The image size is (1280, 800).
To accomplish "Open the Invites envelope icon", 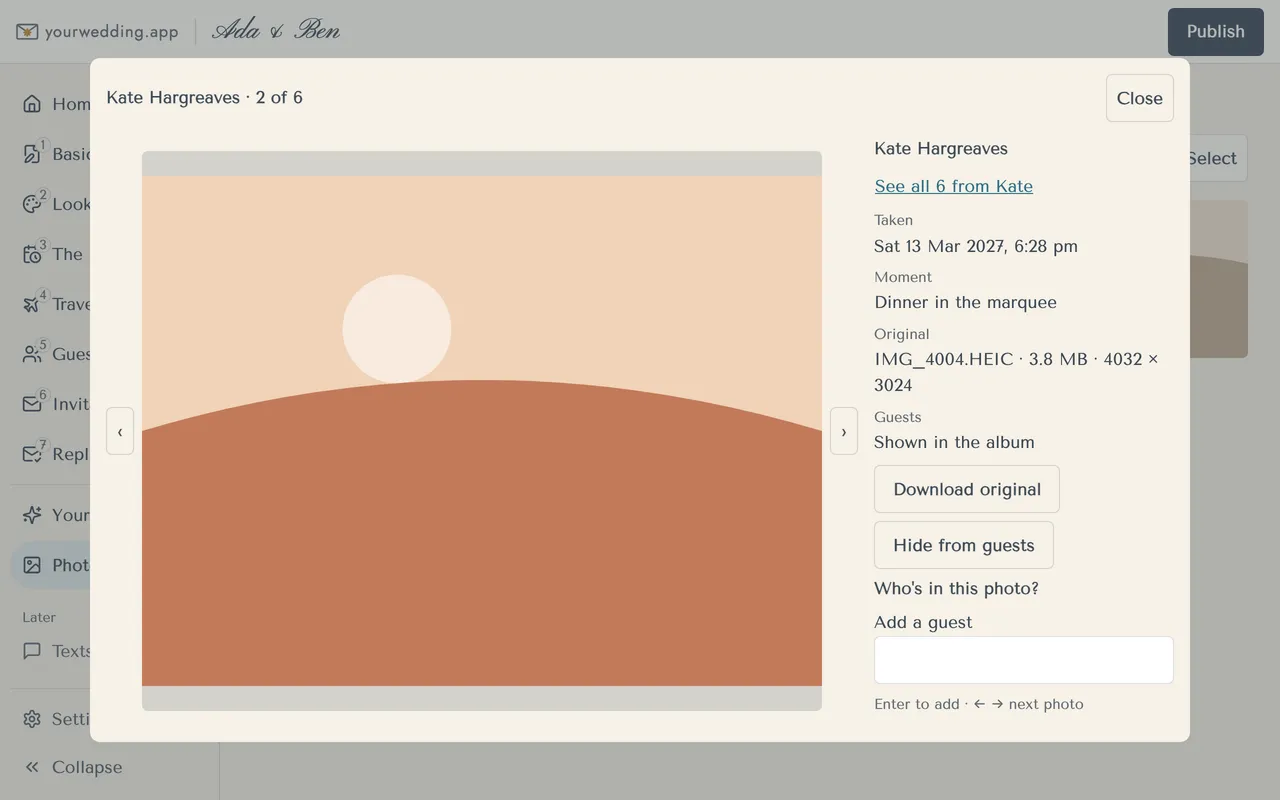I will (x=32, y=404).
